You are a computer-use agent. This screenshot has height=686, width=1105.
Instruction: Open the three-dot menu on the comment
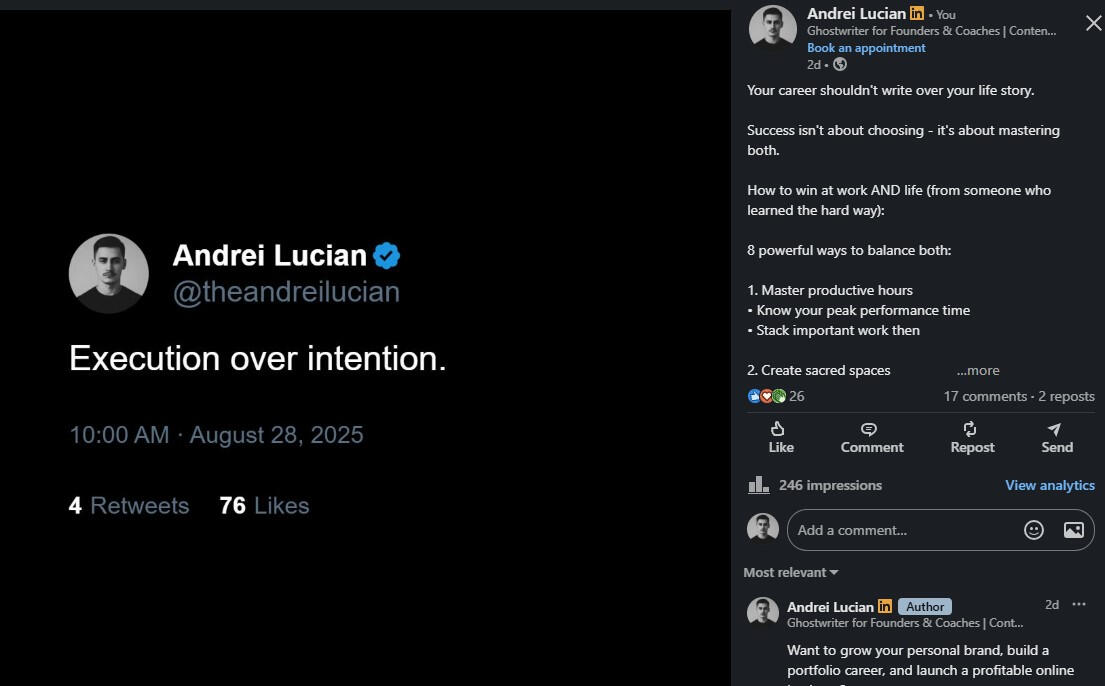(1079, 604)
